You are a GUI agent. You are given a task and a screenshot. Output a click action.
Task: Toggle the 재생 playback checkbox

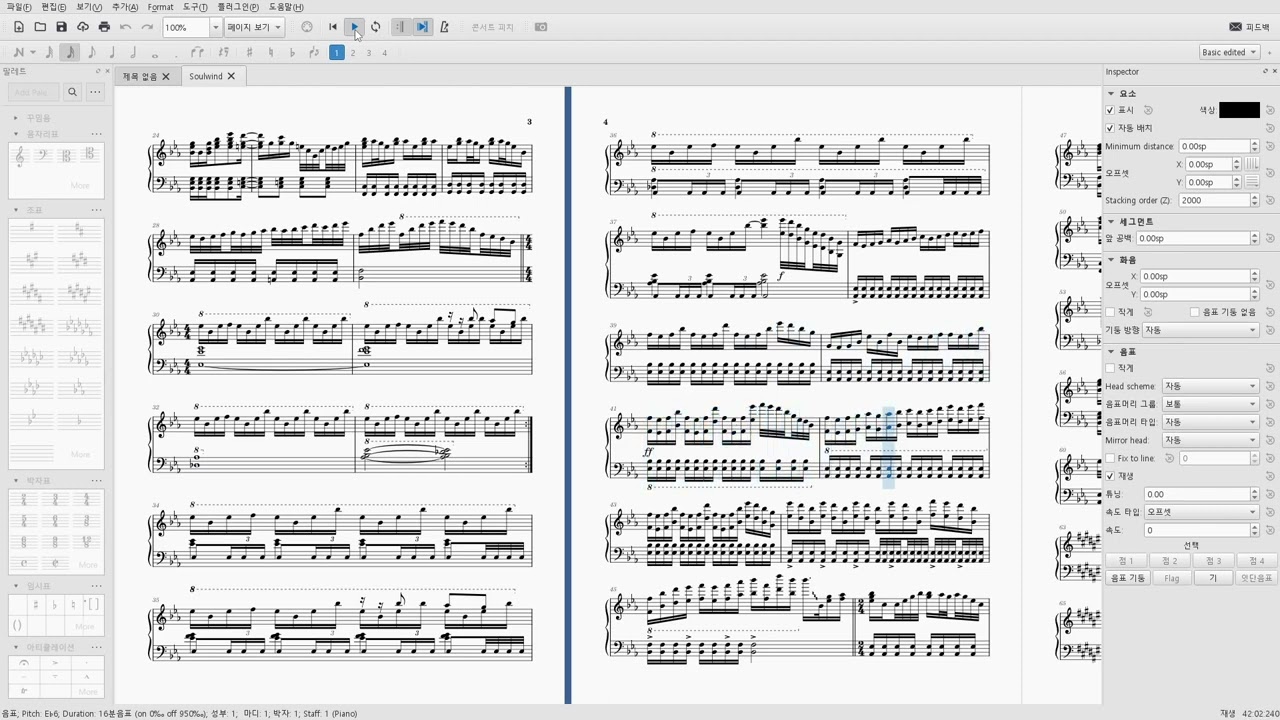tap(1110, 476)
